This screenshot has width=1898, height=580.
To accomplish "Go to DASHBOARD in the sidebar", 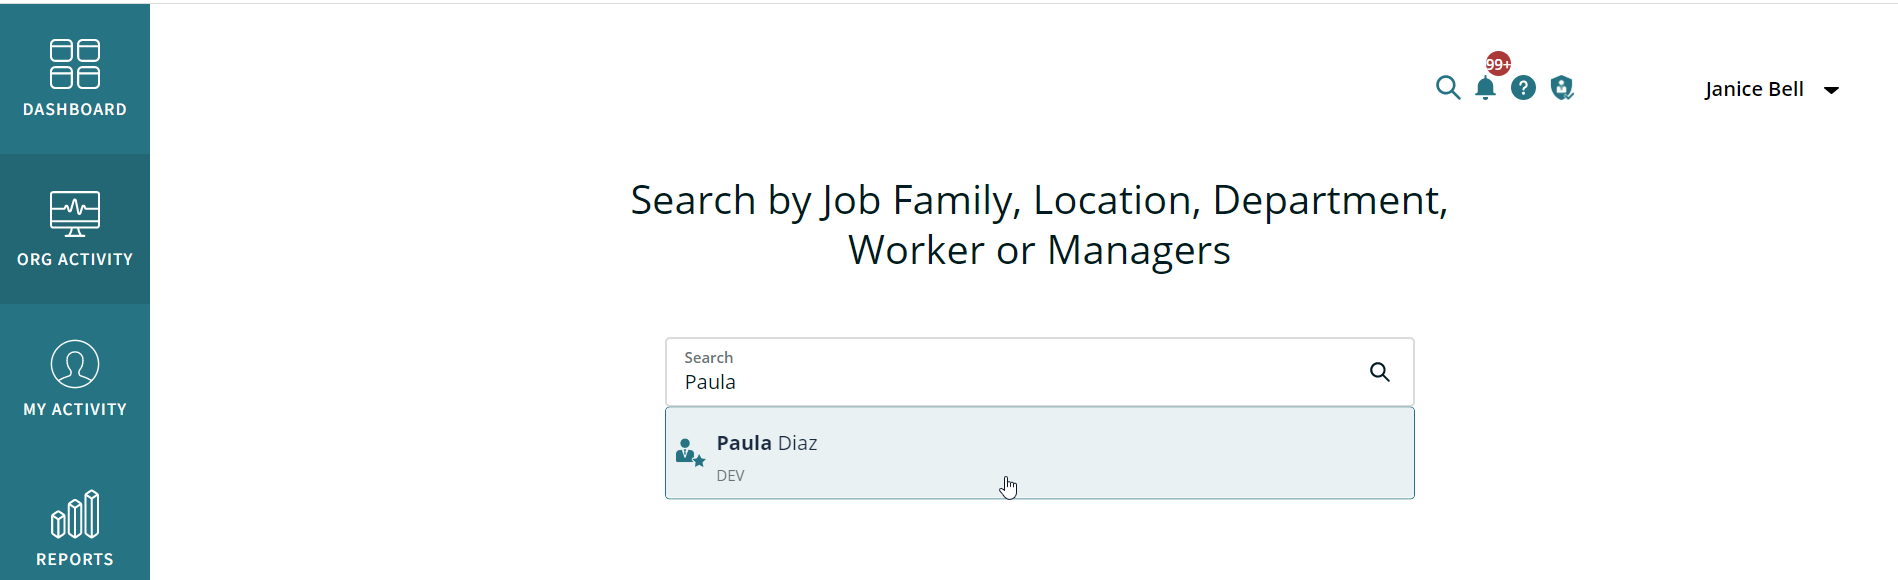I will 75,109.
